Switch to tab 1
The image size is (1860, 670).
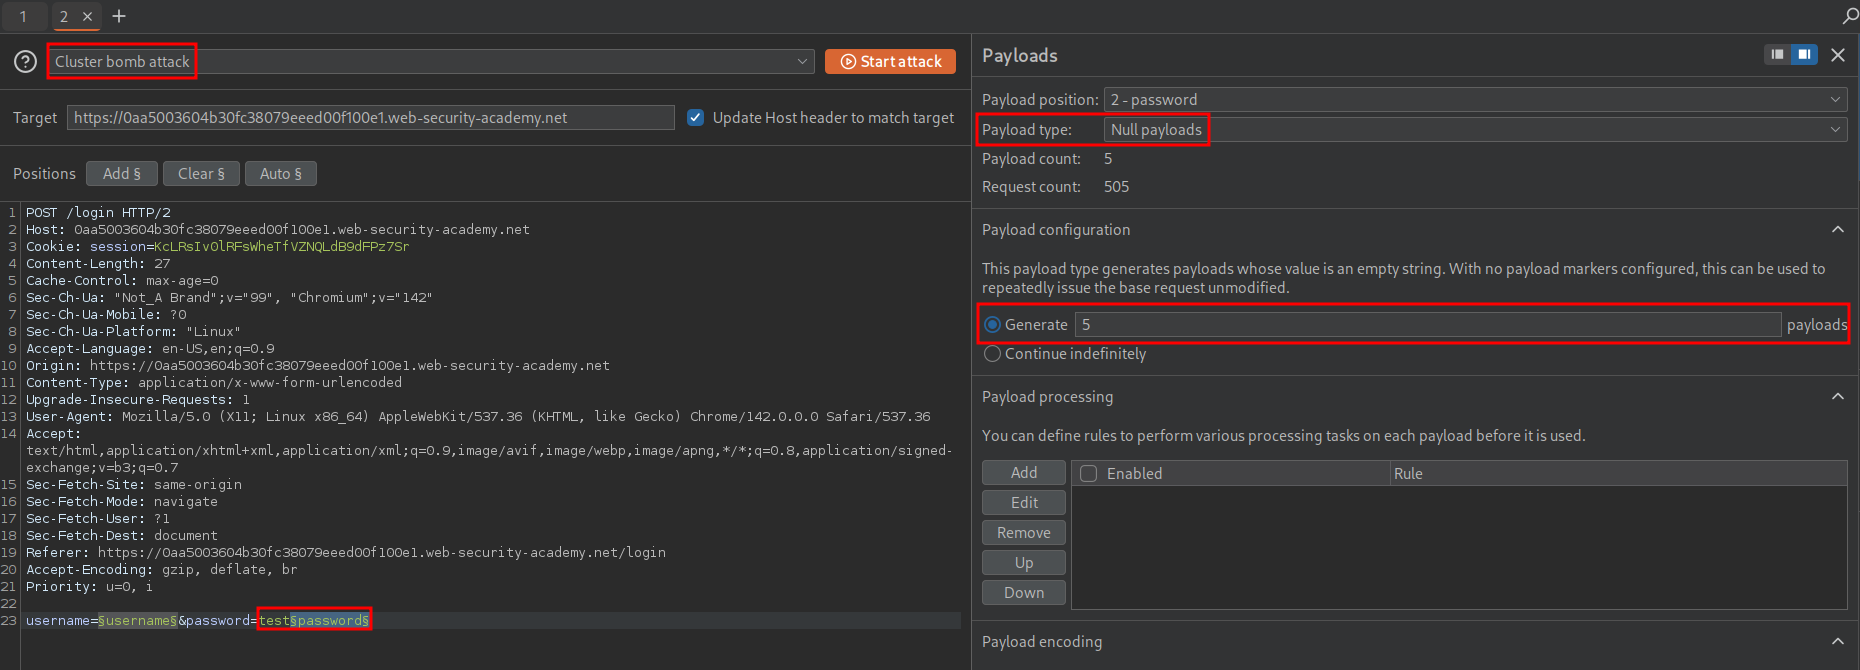coord(23,16)
